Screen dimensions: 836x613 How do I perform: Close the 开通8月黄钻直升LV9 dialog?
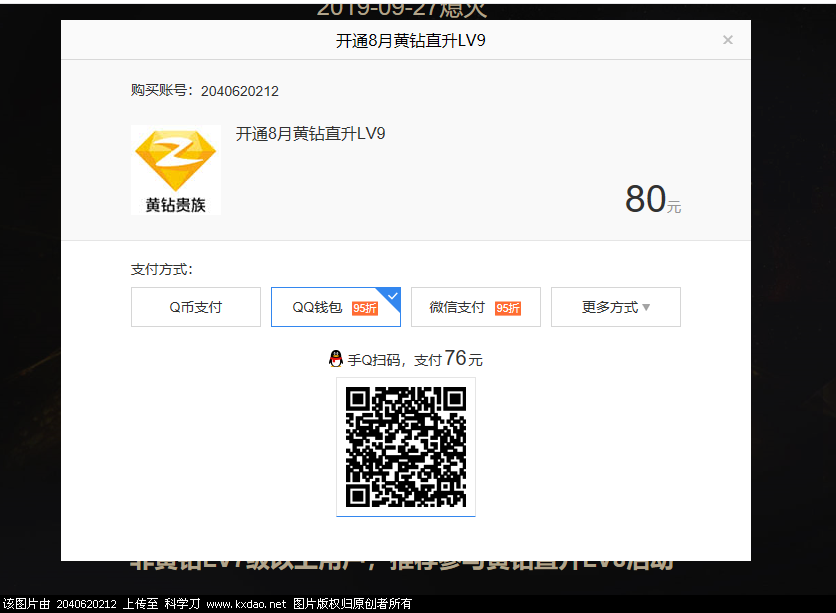727,40
